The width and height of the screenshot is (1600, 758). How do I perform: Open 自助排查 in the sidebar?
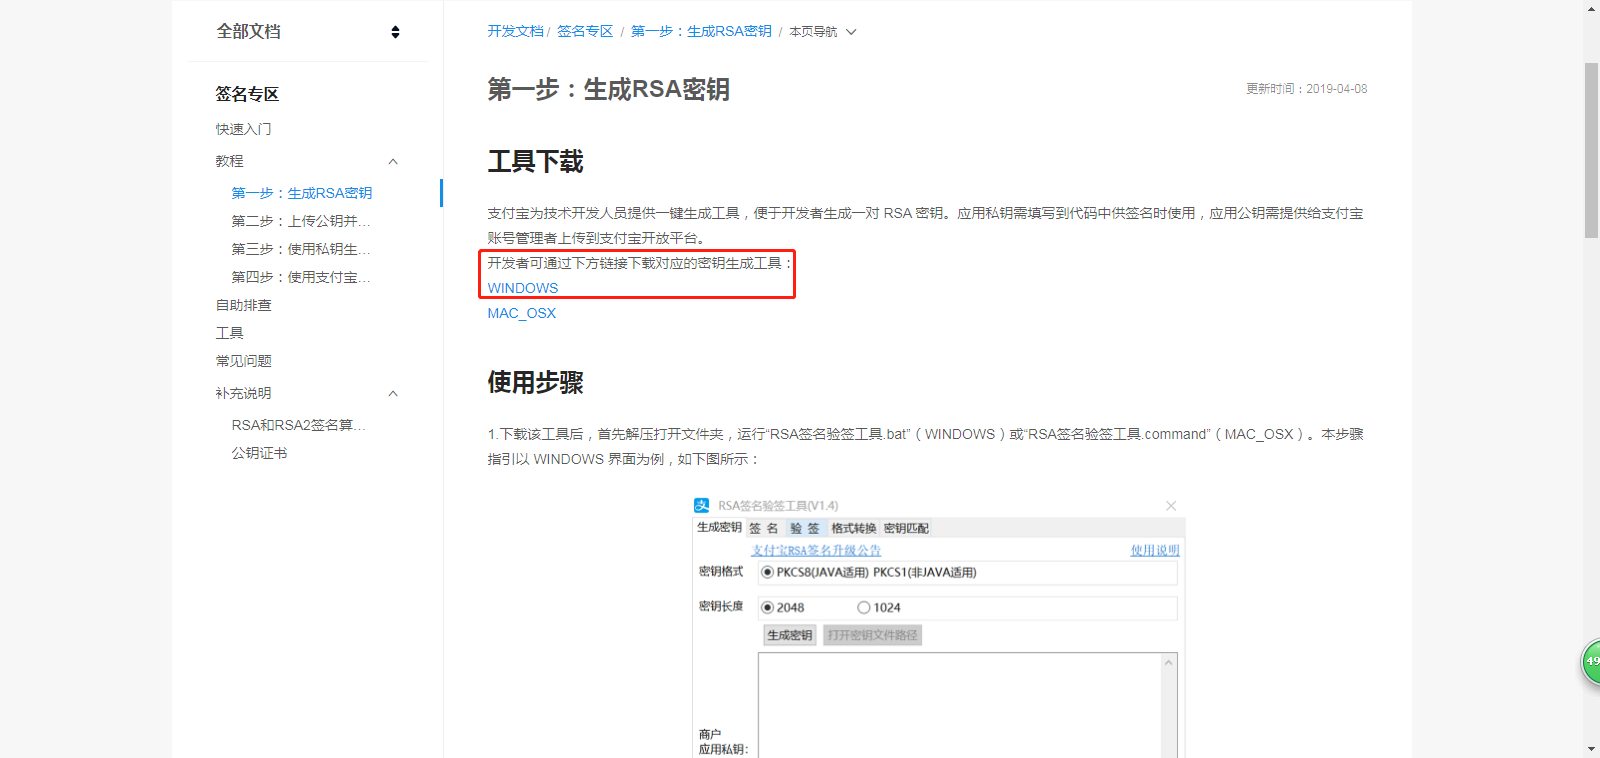click(244, 305)
